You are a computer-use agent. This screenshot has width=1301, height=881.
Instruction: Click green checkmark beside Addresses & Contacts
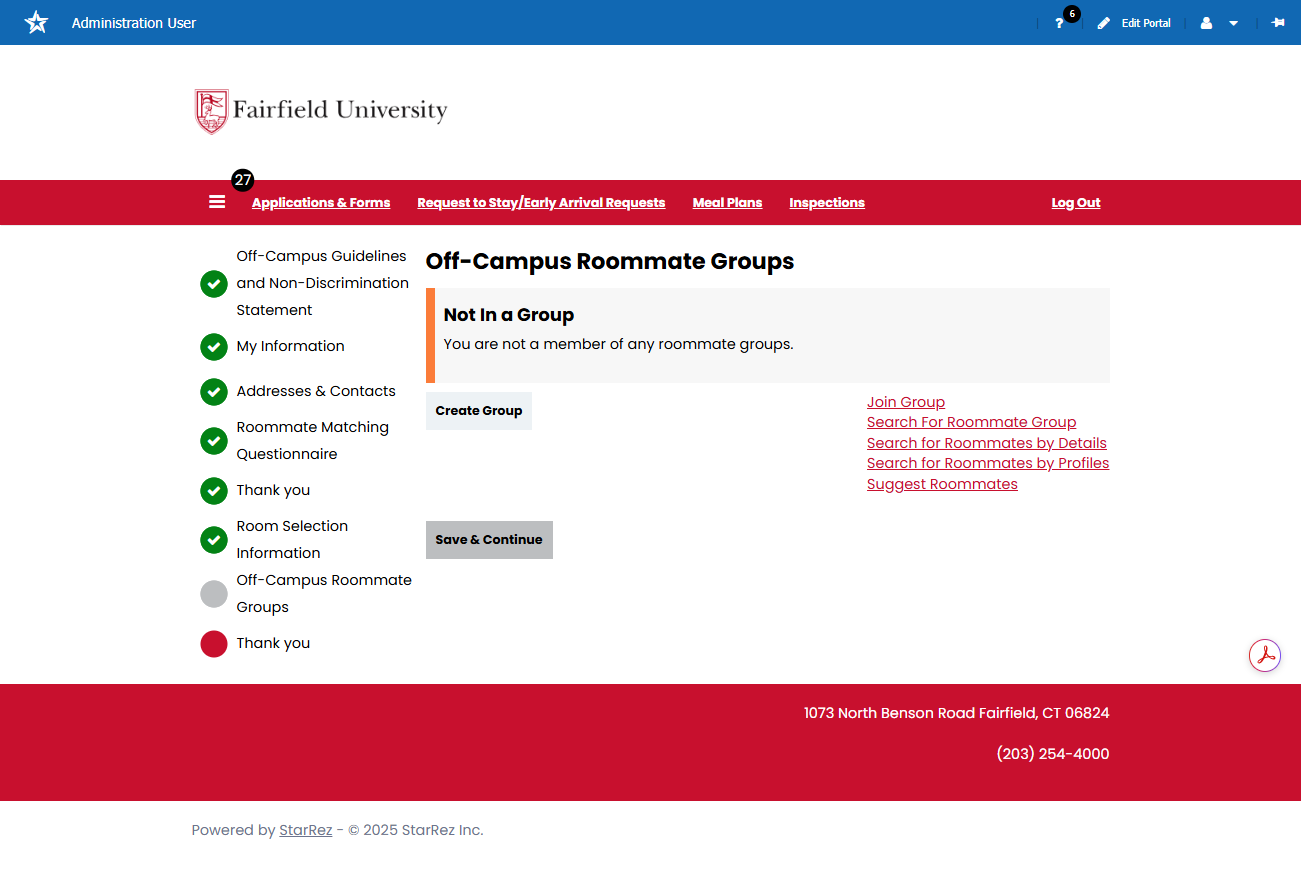[214, 392]
